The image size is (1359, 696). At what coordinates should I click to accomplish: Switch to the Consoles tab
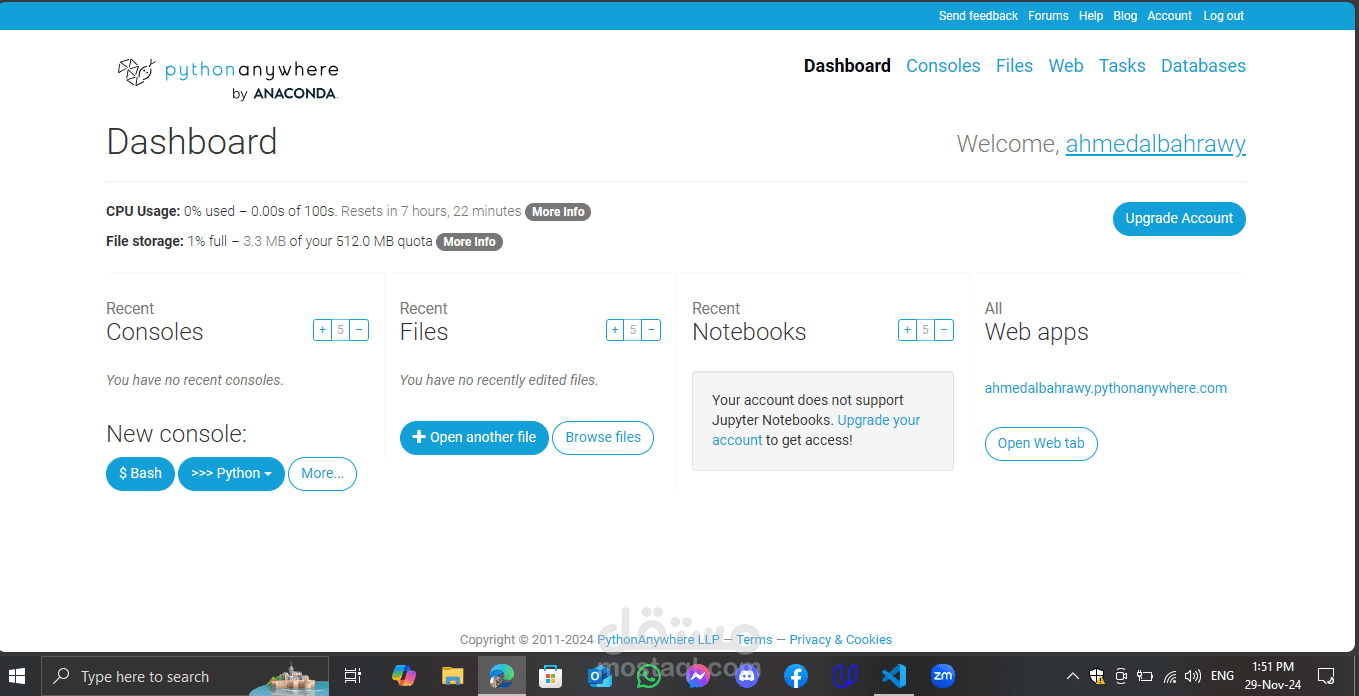(x=943, y=66)
